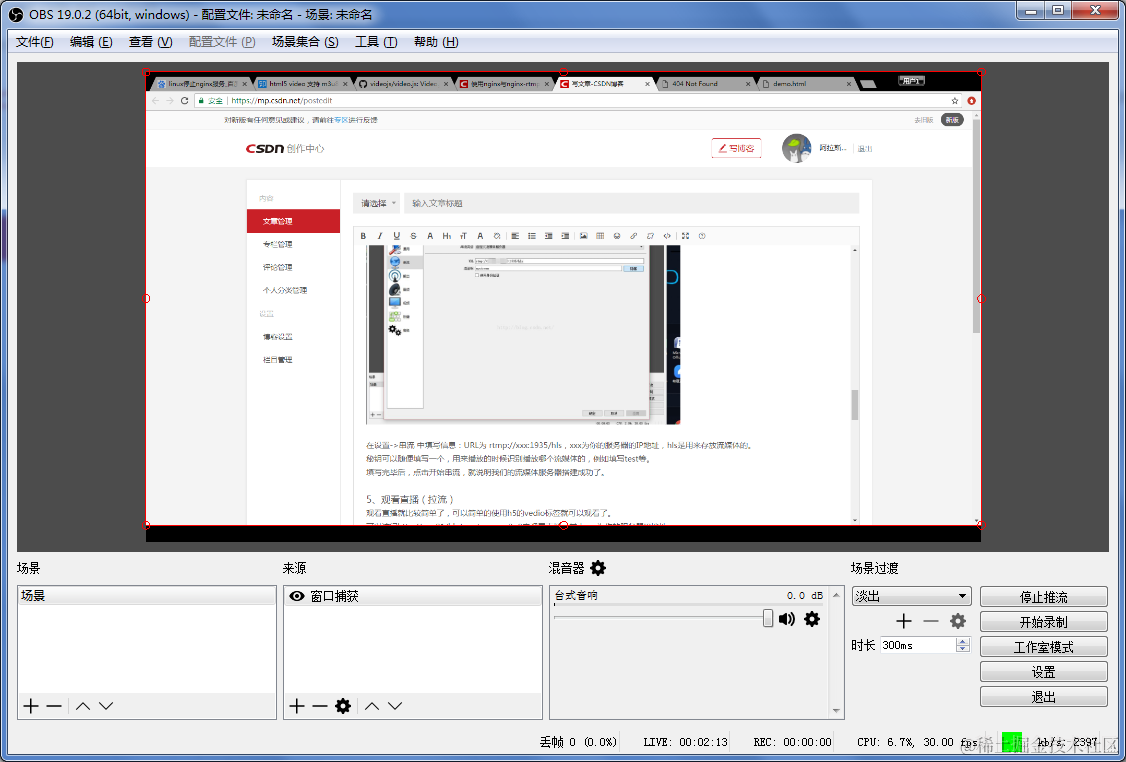
Task: Add a new source with plus icon
Action: pyautogui.click(x=297, y=706)
